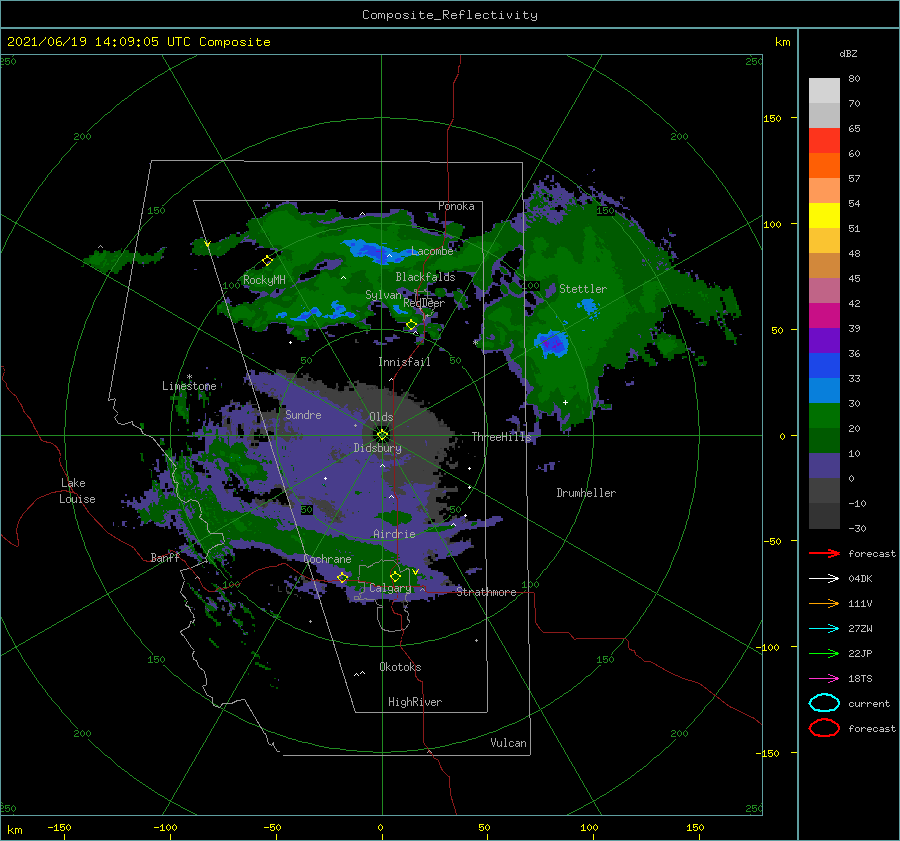The height and width of the screenshot is (841, 900).
Task: Click the Banff city label
Action: pyautogui.click(x=165, y=557)
